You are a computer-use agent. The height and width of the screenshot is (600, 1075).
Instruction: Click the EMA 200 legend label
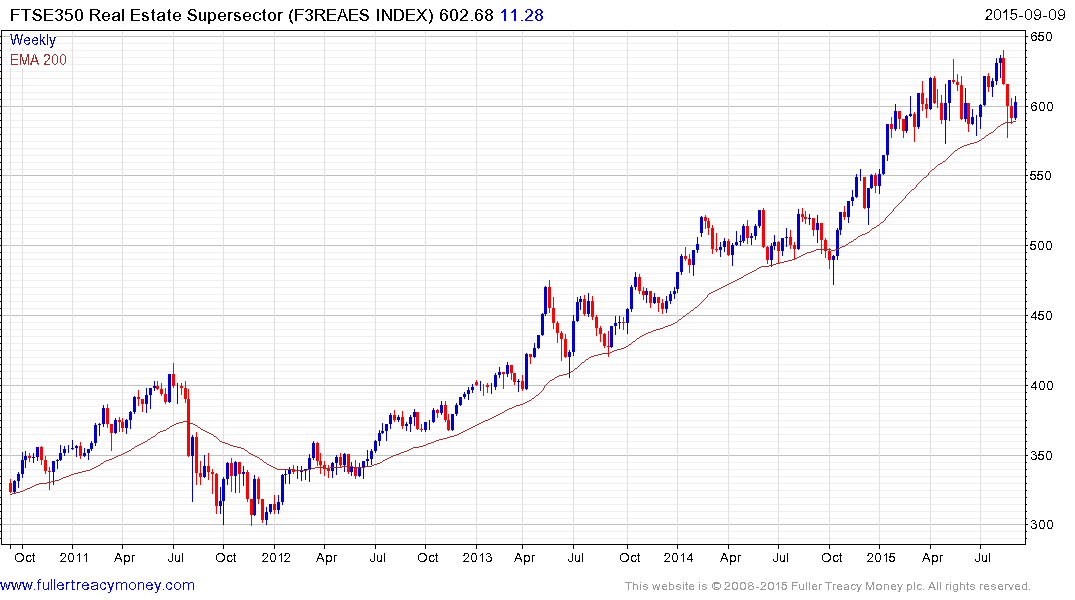pos(38,60)
